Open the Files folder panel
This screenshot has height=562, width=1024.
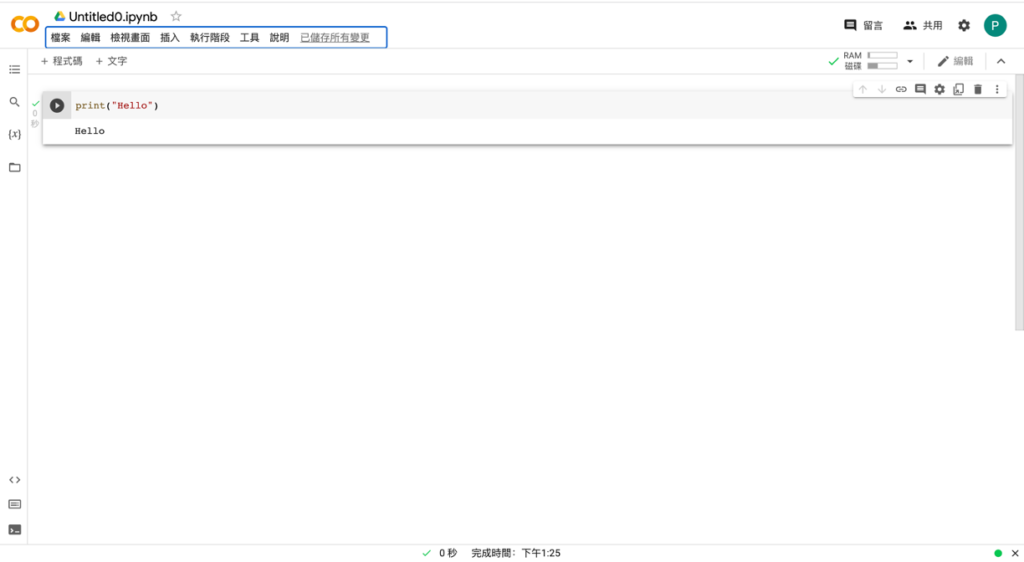coord(14,167)
